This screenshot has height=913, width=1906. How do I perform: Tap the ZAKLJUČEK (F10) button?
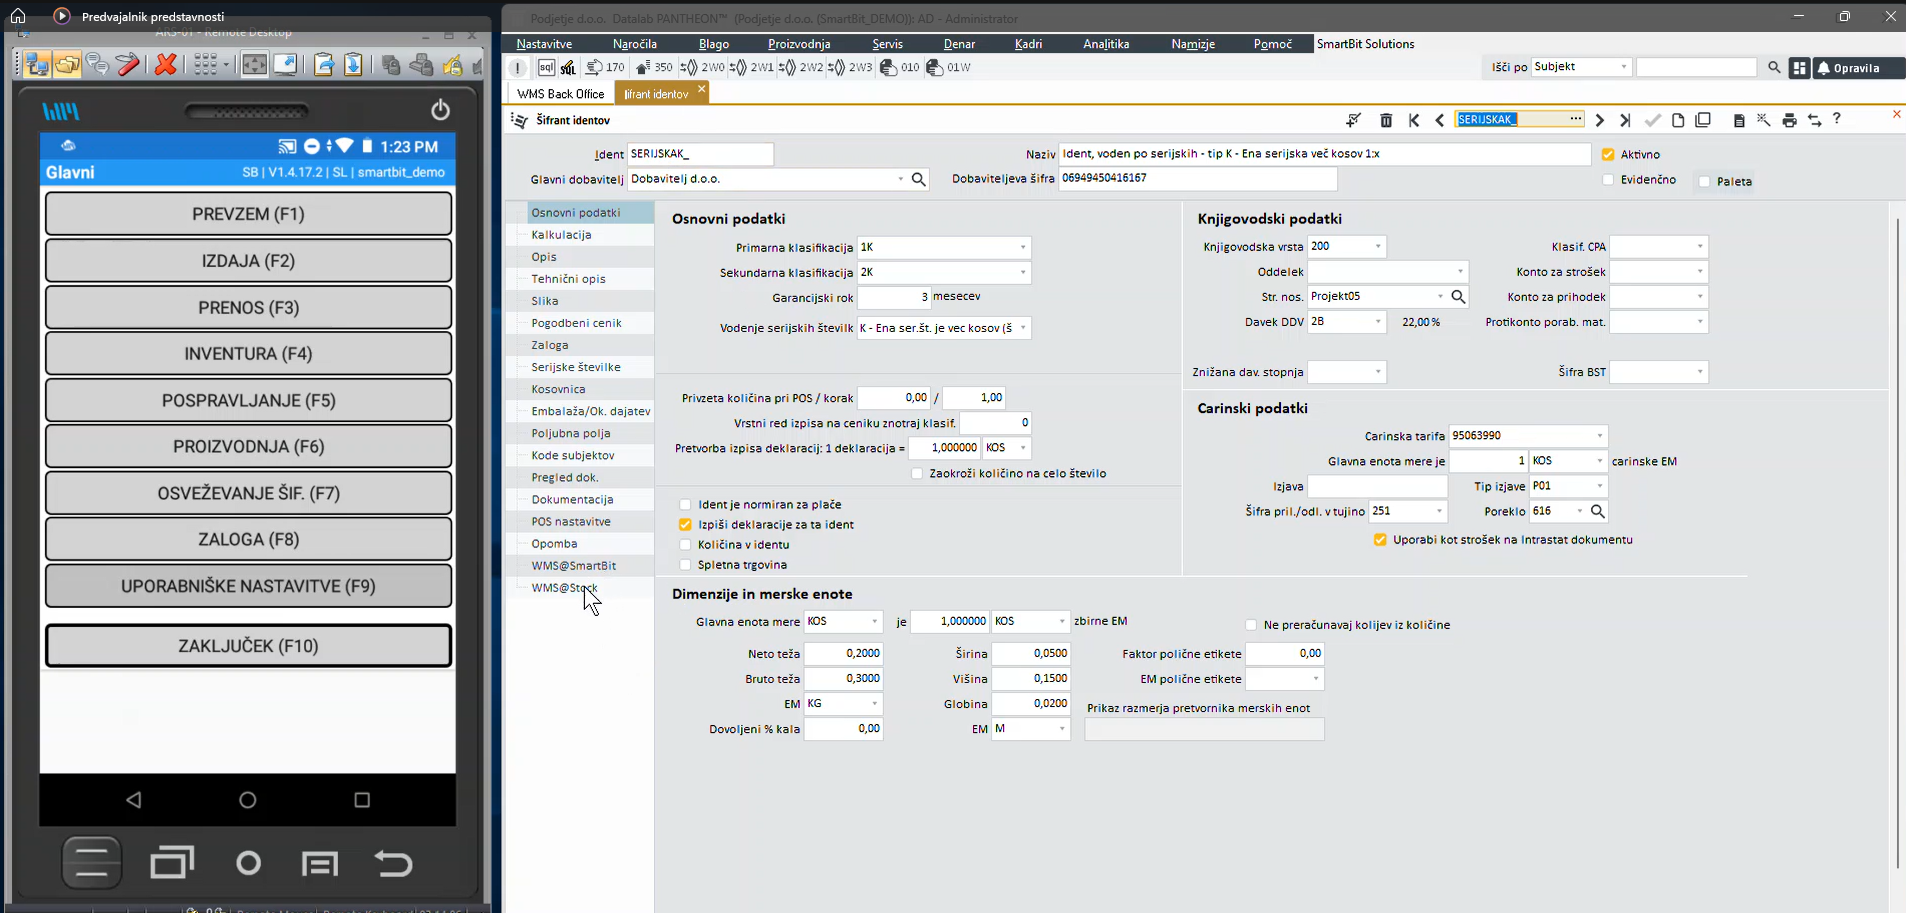point(248,646)
